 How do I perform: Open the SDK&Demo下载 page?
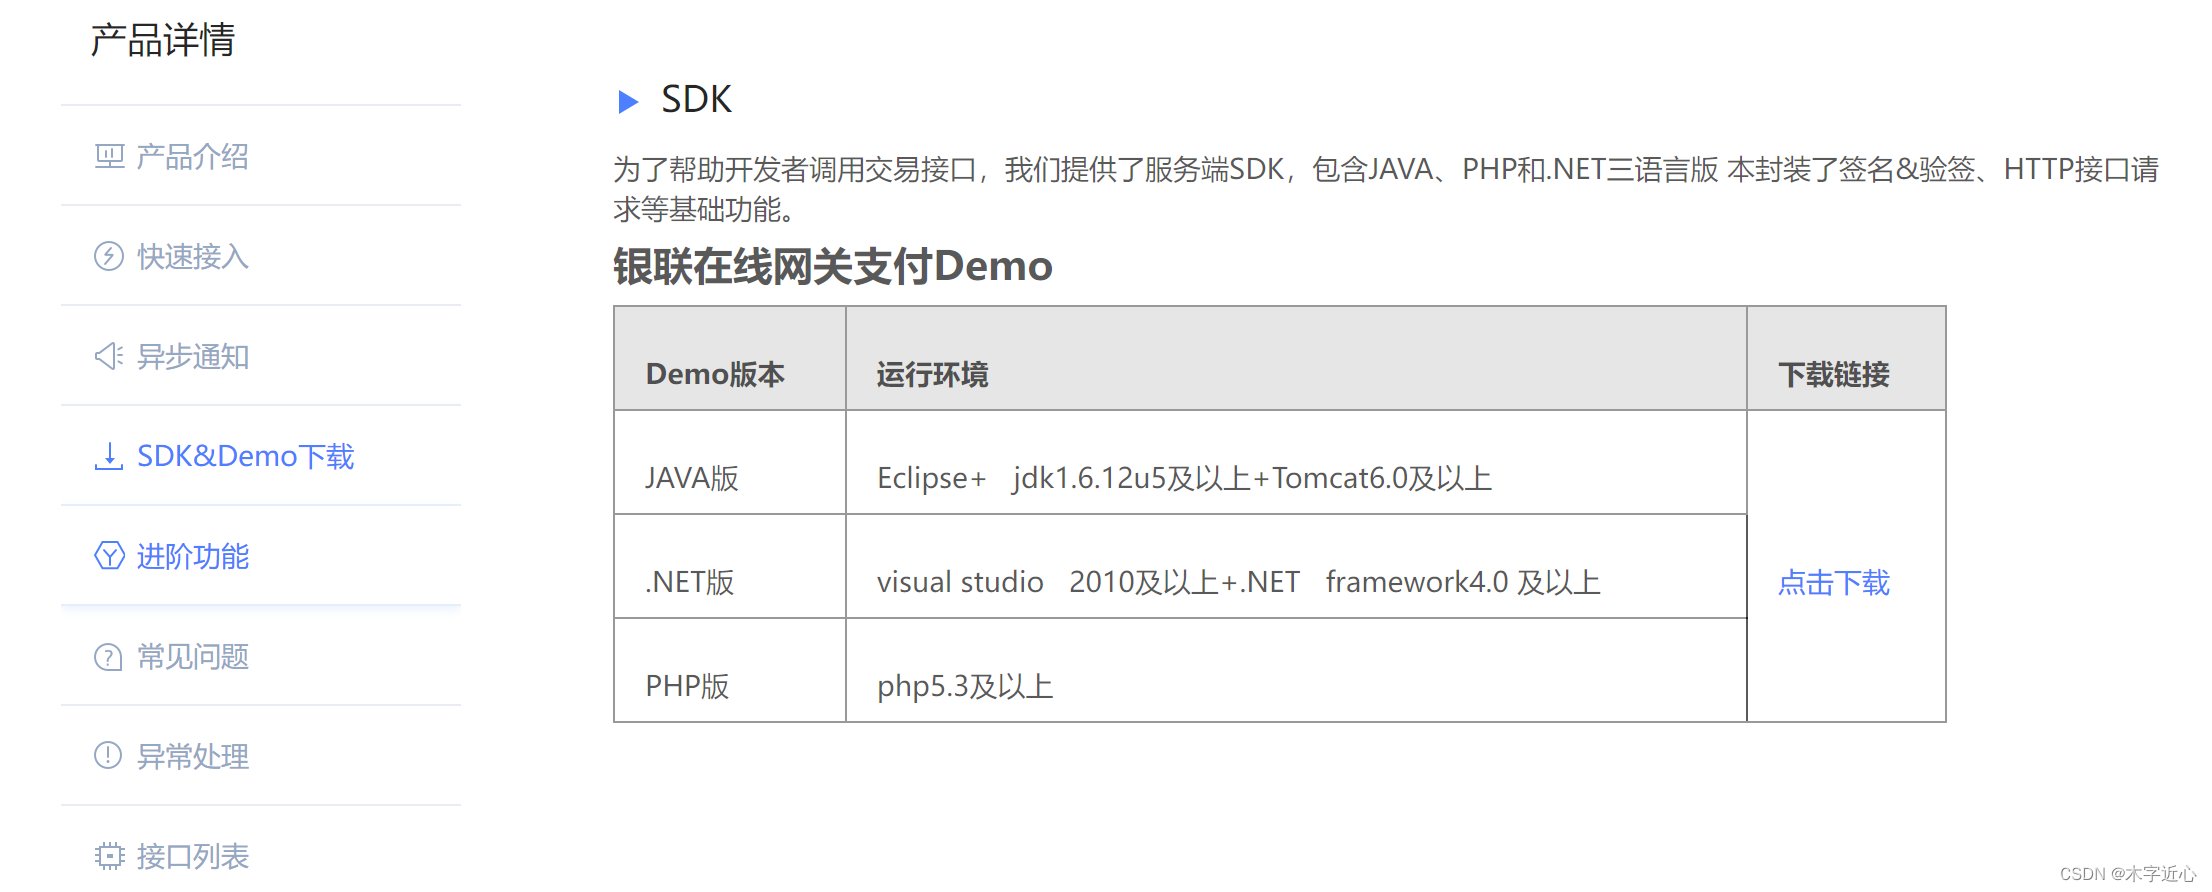click(245, 456)
